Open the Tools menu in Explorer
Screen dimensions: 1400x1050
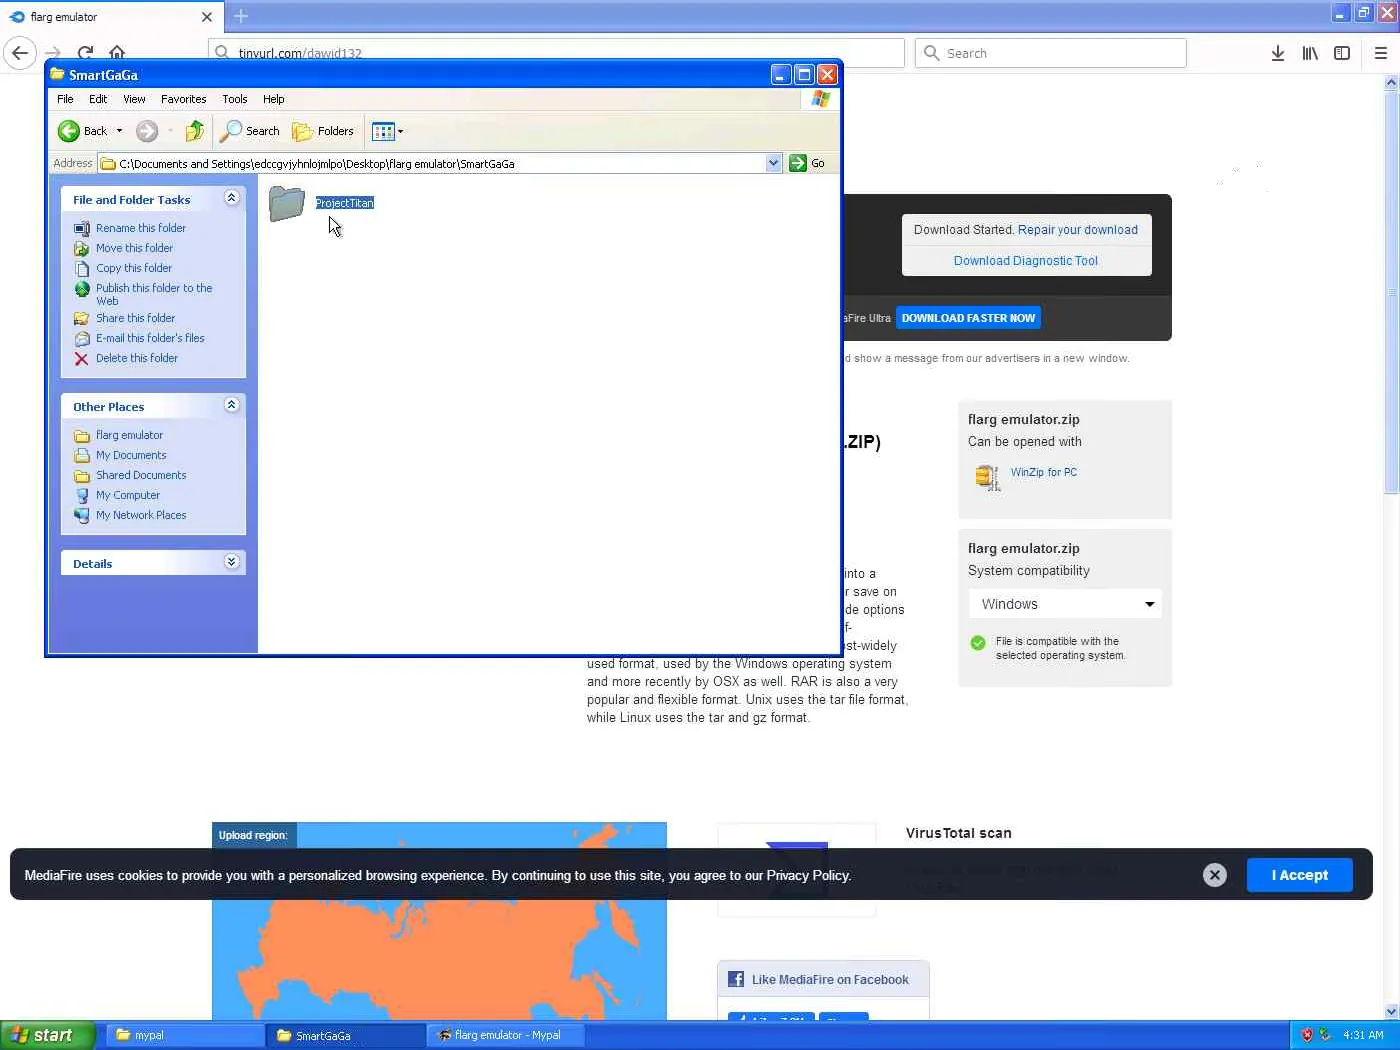click(235, 99)
